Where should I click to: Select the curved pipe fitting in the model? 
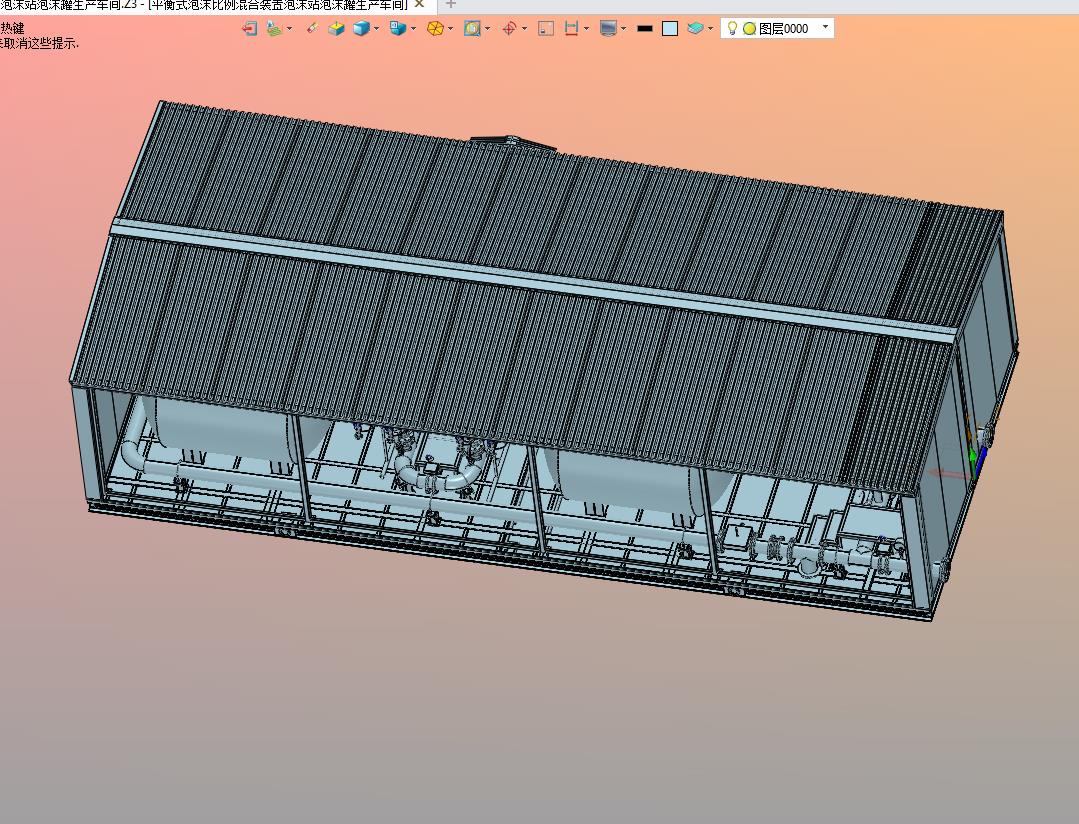pos(439,475)
